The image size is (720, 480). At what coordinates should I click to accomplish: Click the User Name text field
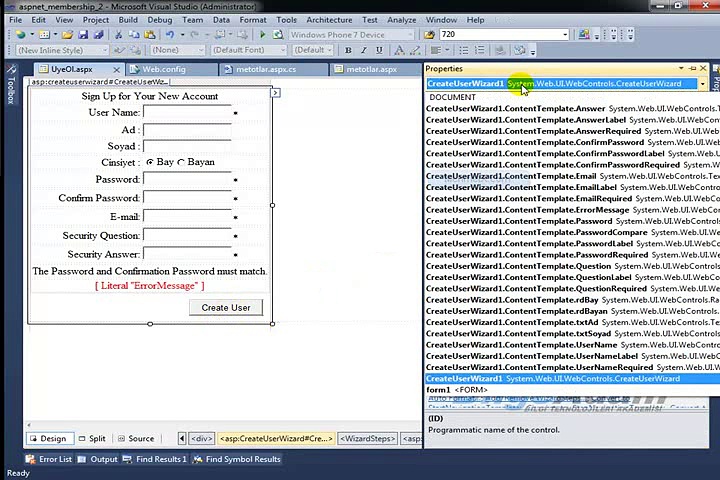coord(187,113)
